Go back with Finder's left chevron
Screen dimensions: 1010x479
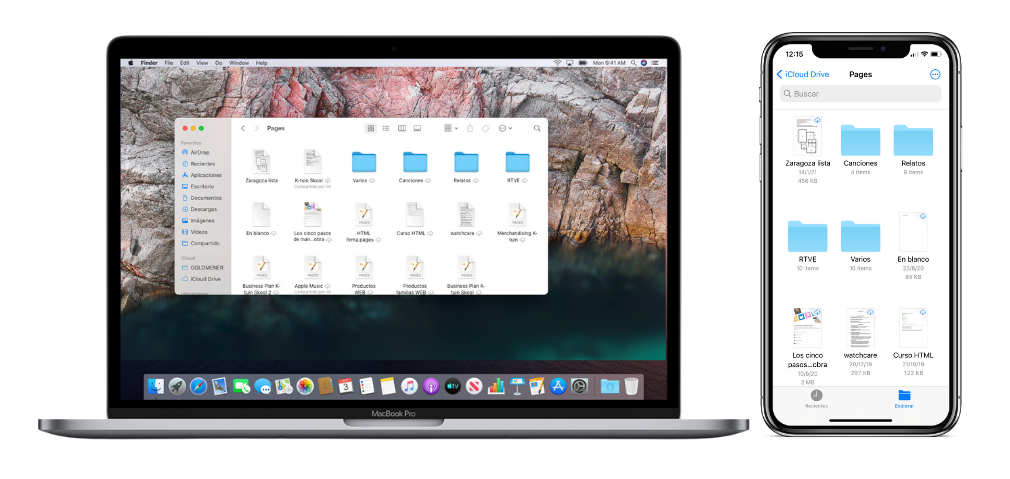click(x=243, y=129)
